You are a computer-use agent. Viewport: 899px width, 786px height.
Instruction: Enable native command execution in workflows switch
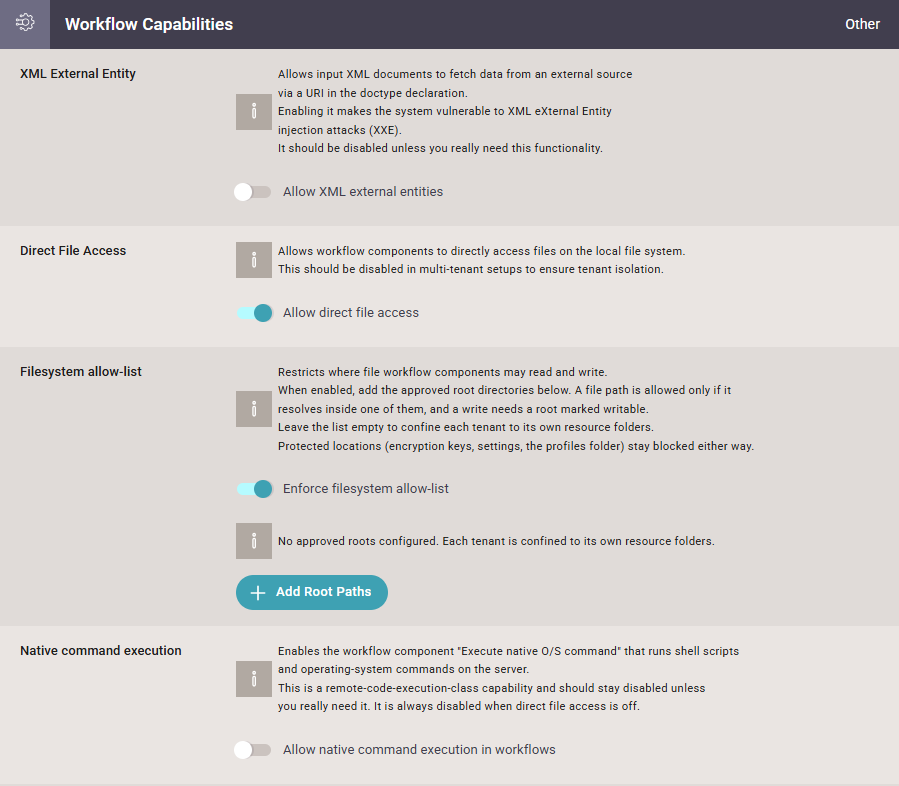252,750
